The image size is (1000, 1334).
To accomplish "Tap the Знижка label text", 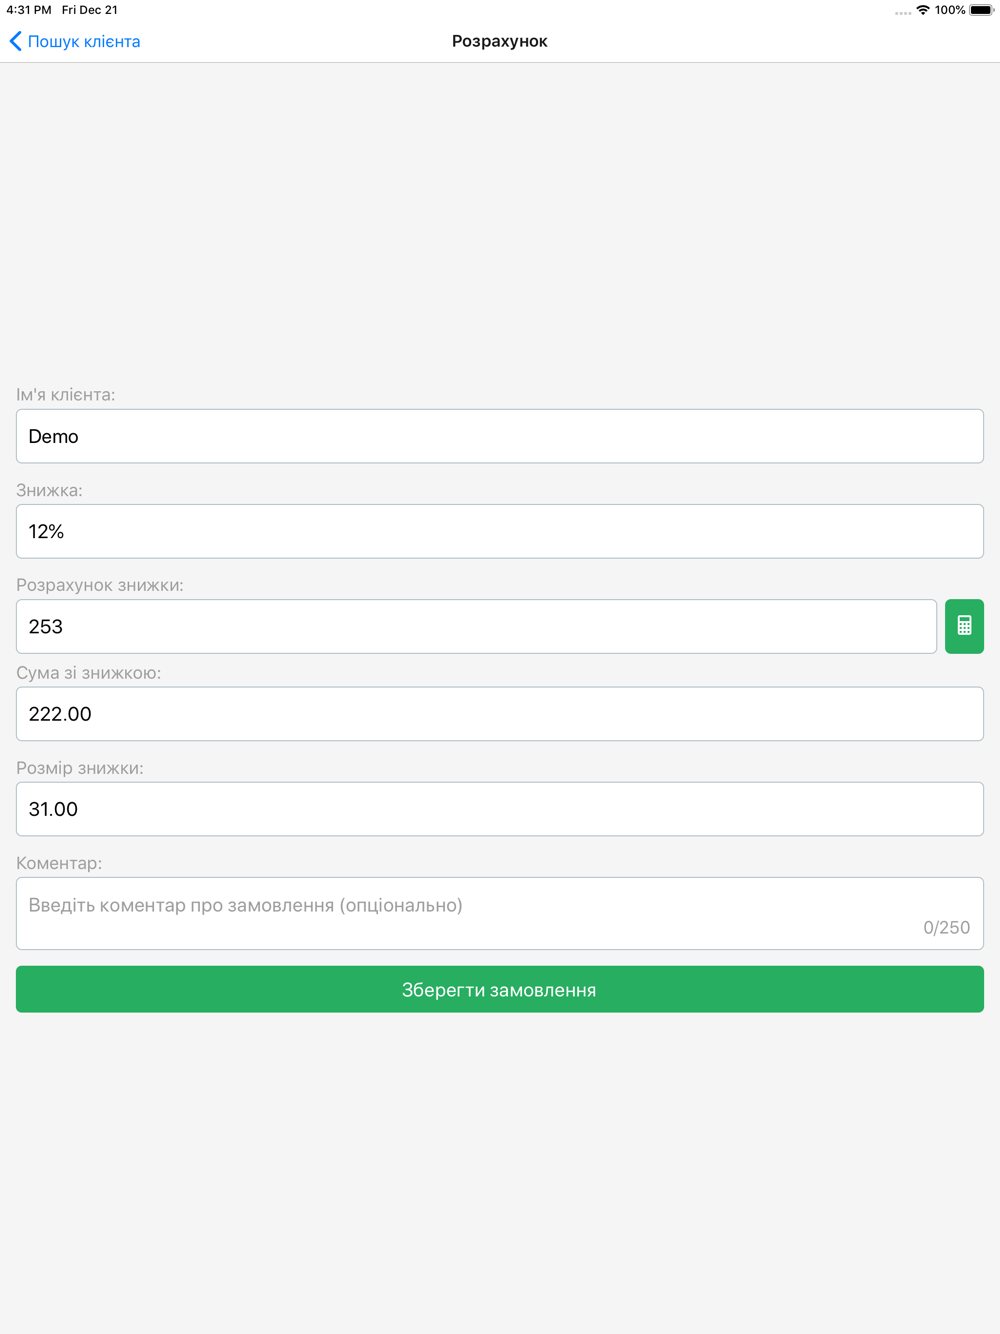I will [49, 490].
